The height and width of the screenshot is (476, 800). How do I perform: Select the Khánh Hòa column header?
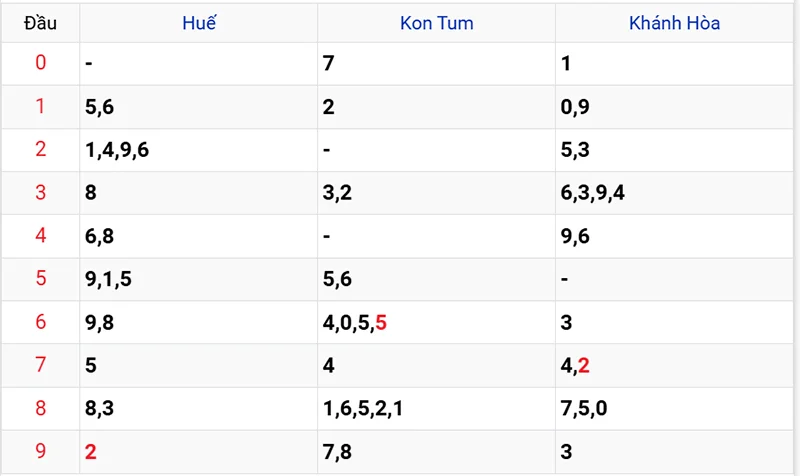pyautogui.click(x=674, y=24)
